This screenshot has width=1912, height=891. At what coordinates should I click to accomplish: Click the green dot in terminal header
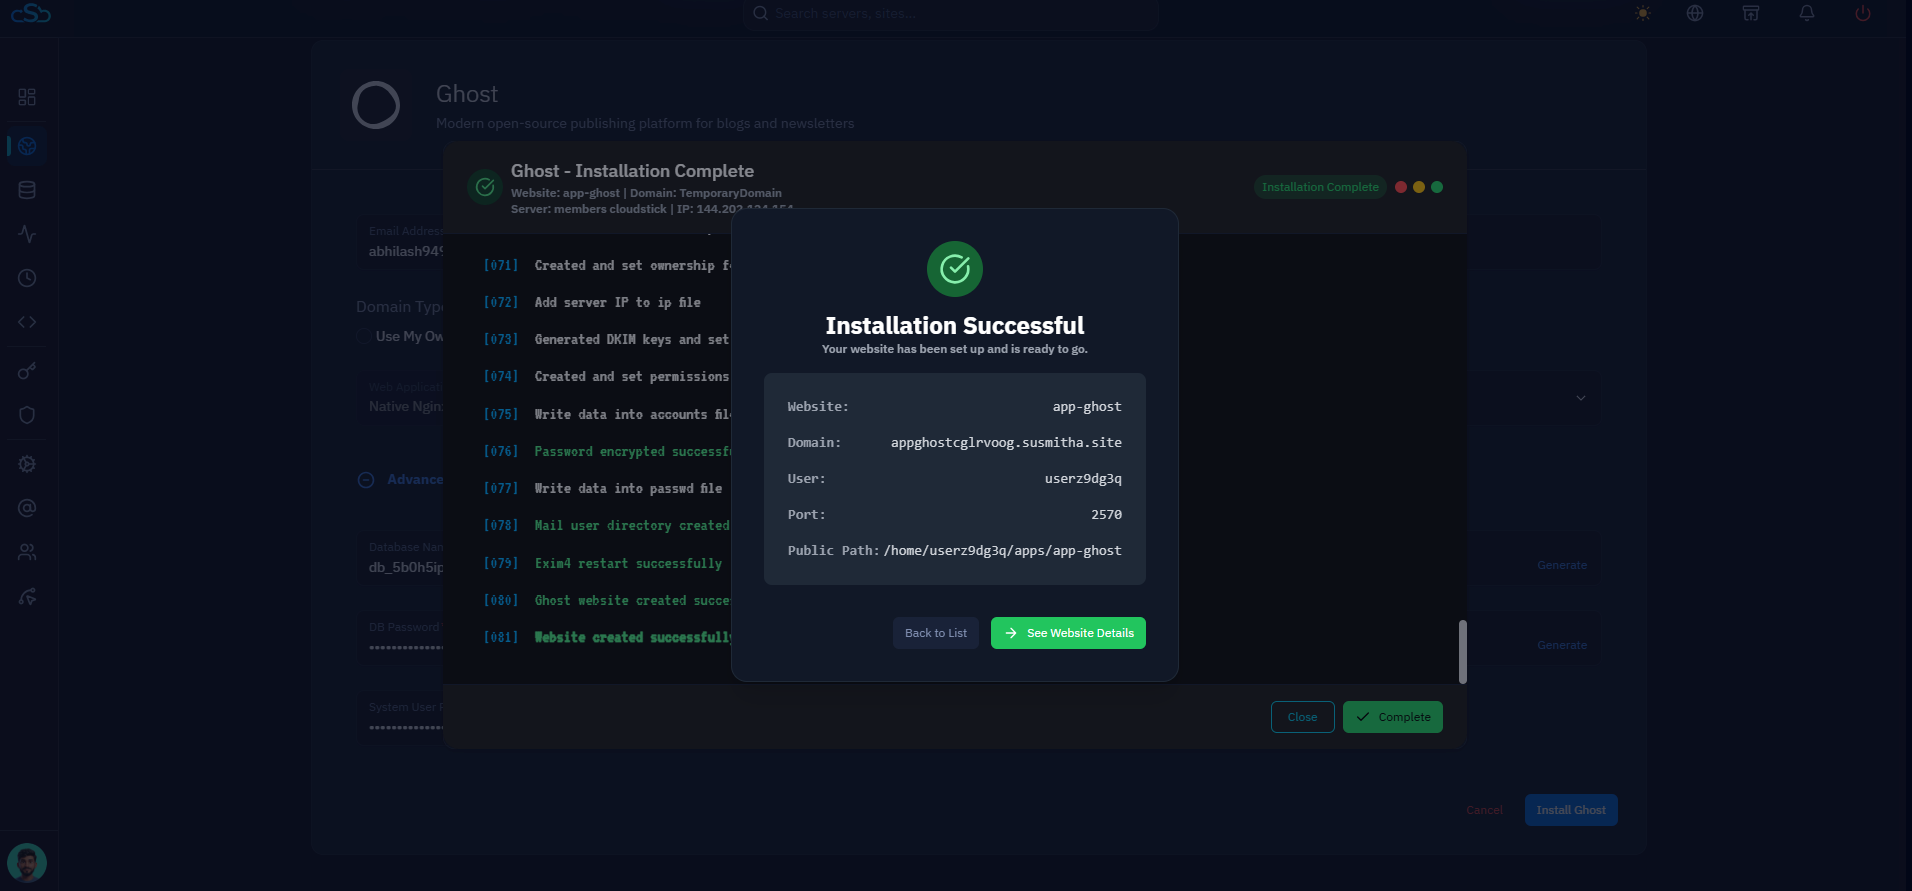coord(1437,187)
